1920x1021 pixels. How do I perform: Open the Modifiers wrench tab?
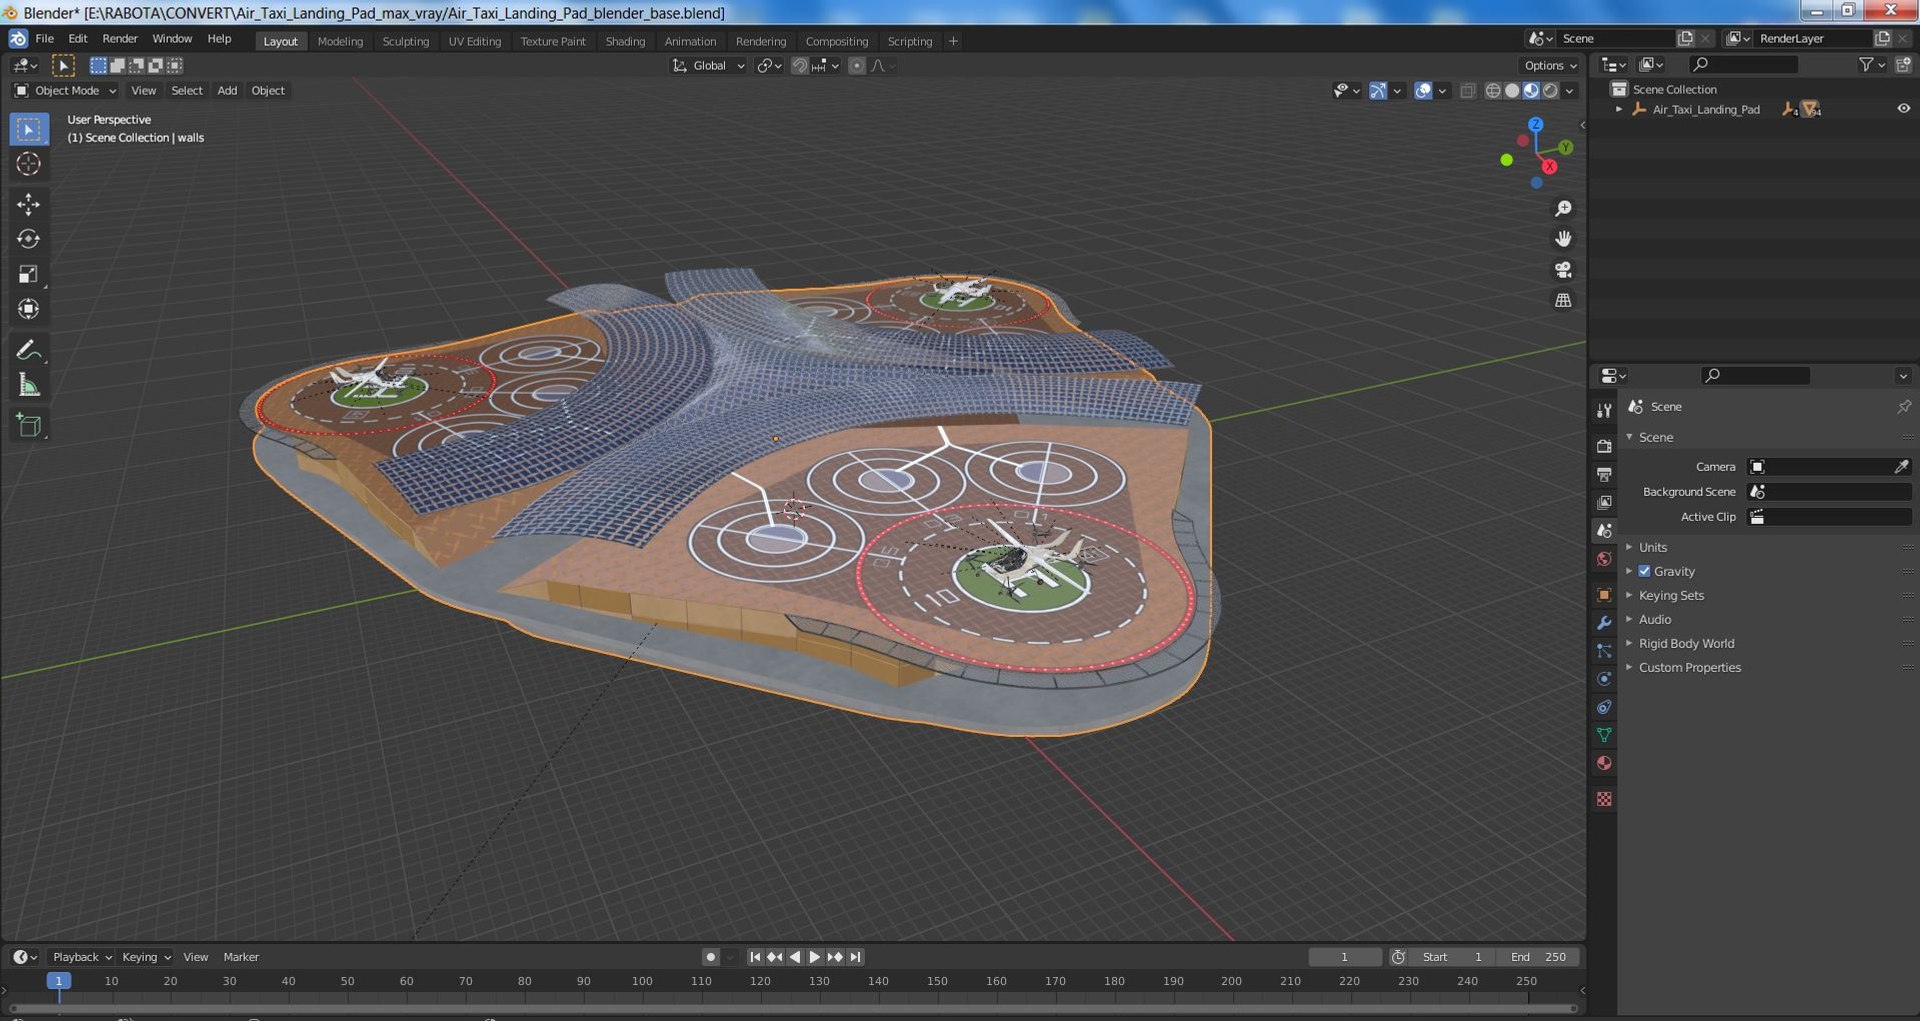click(1604, 623)
